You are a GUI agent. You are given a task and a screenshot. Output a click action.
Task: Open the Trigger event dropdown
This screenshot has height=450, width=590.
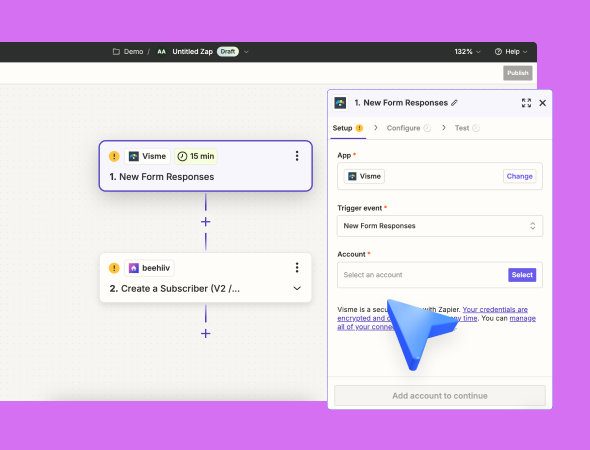pyautogui.click(x=439, y=226)
